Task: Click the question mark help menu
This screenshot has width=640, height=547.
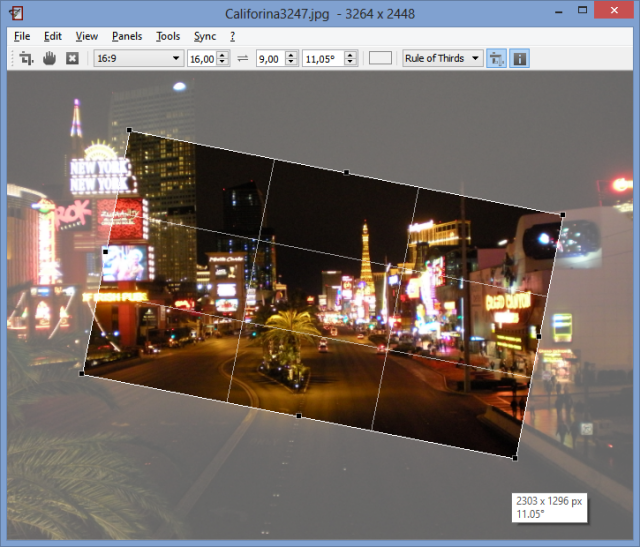Action: coord(232,36)
